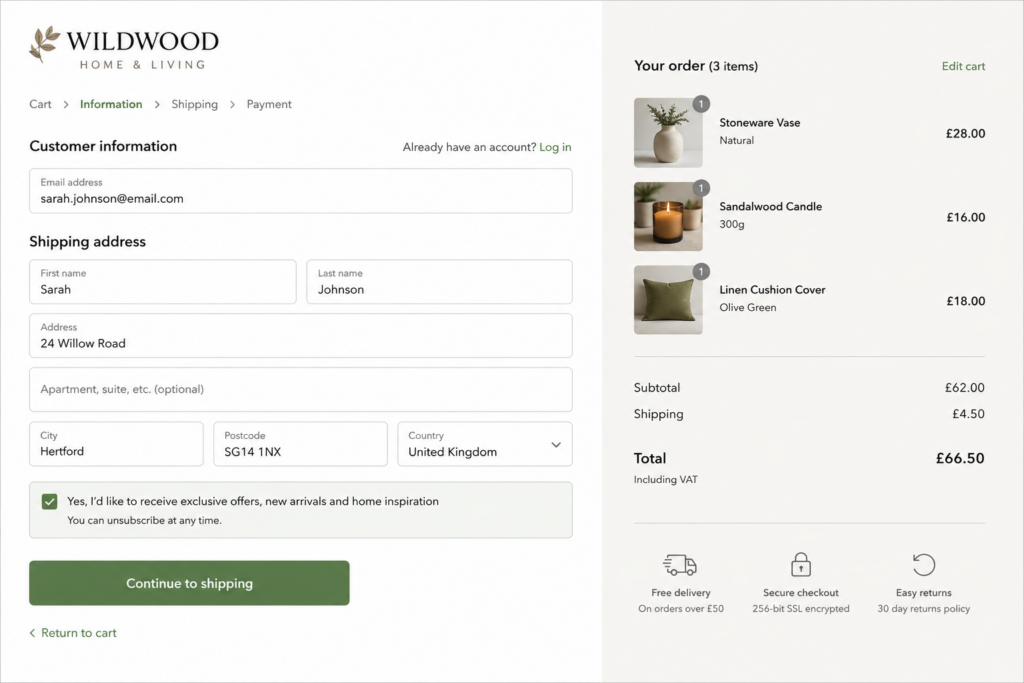
Task: Click Continue to shipping button
Action: point(189,583)
